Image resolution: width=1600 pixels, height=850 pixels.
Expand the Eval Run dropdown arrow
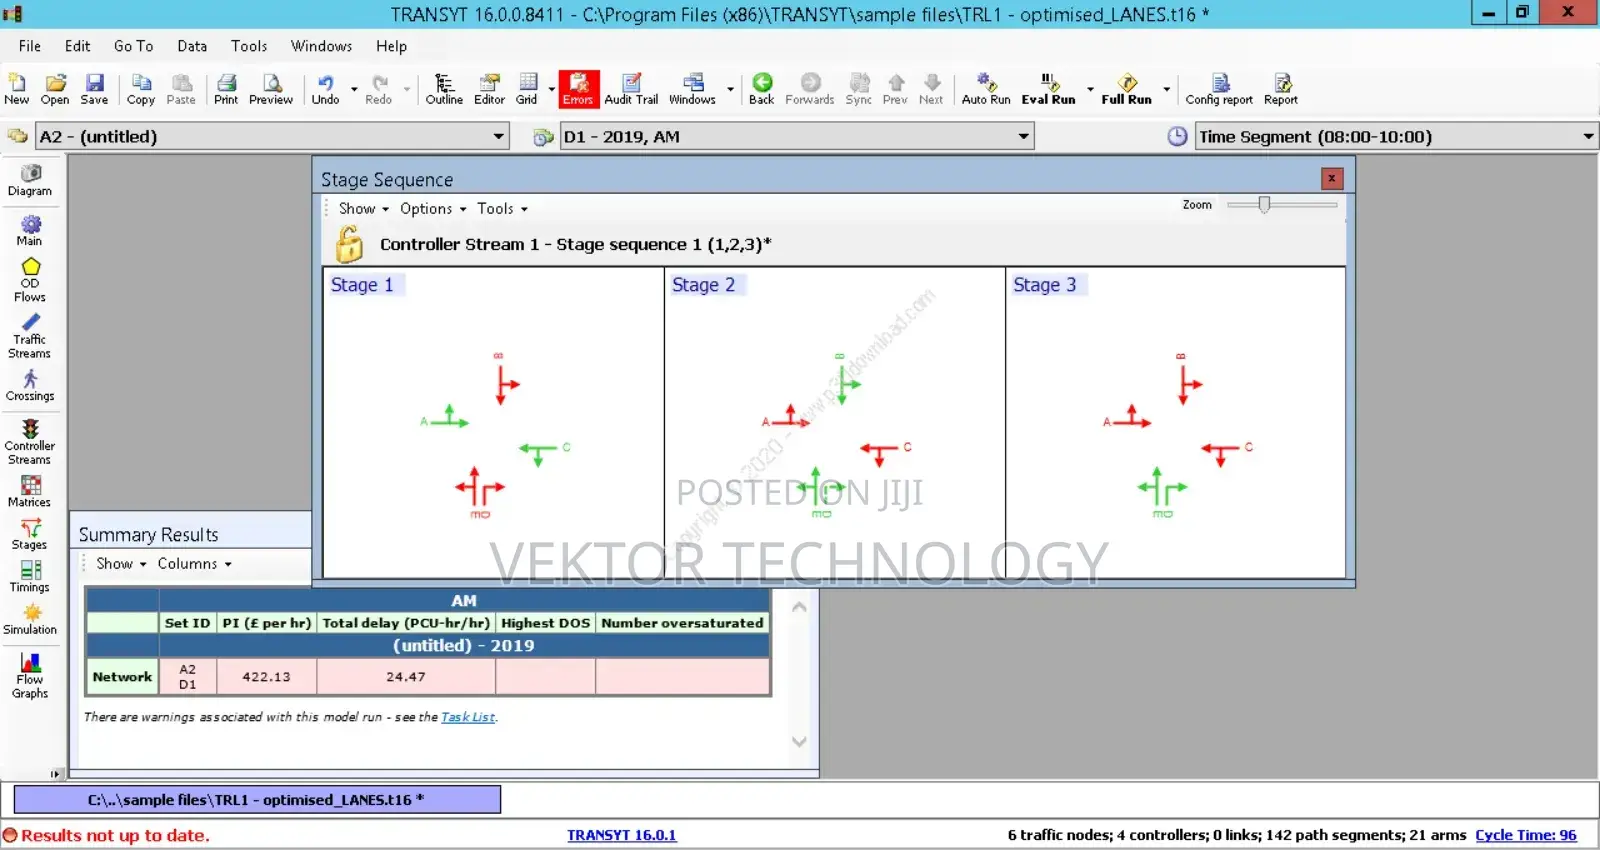tap(1090, 89)
